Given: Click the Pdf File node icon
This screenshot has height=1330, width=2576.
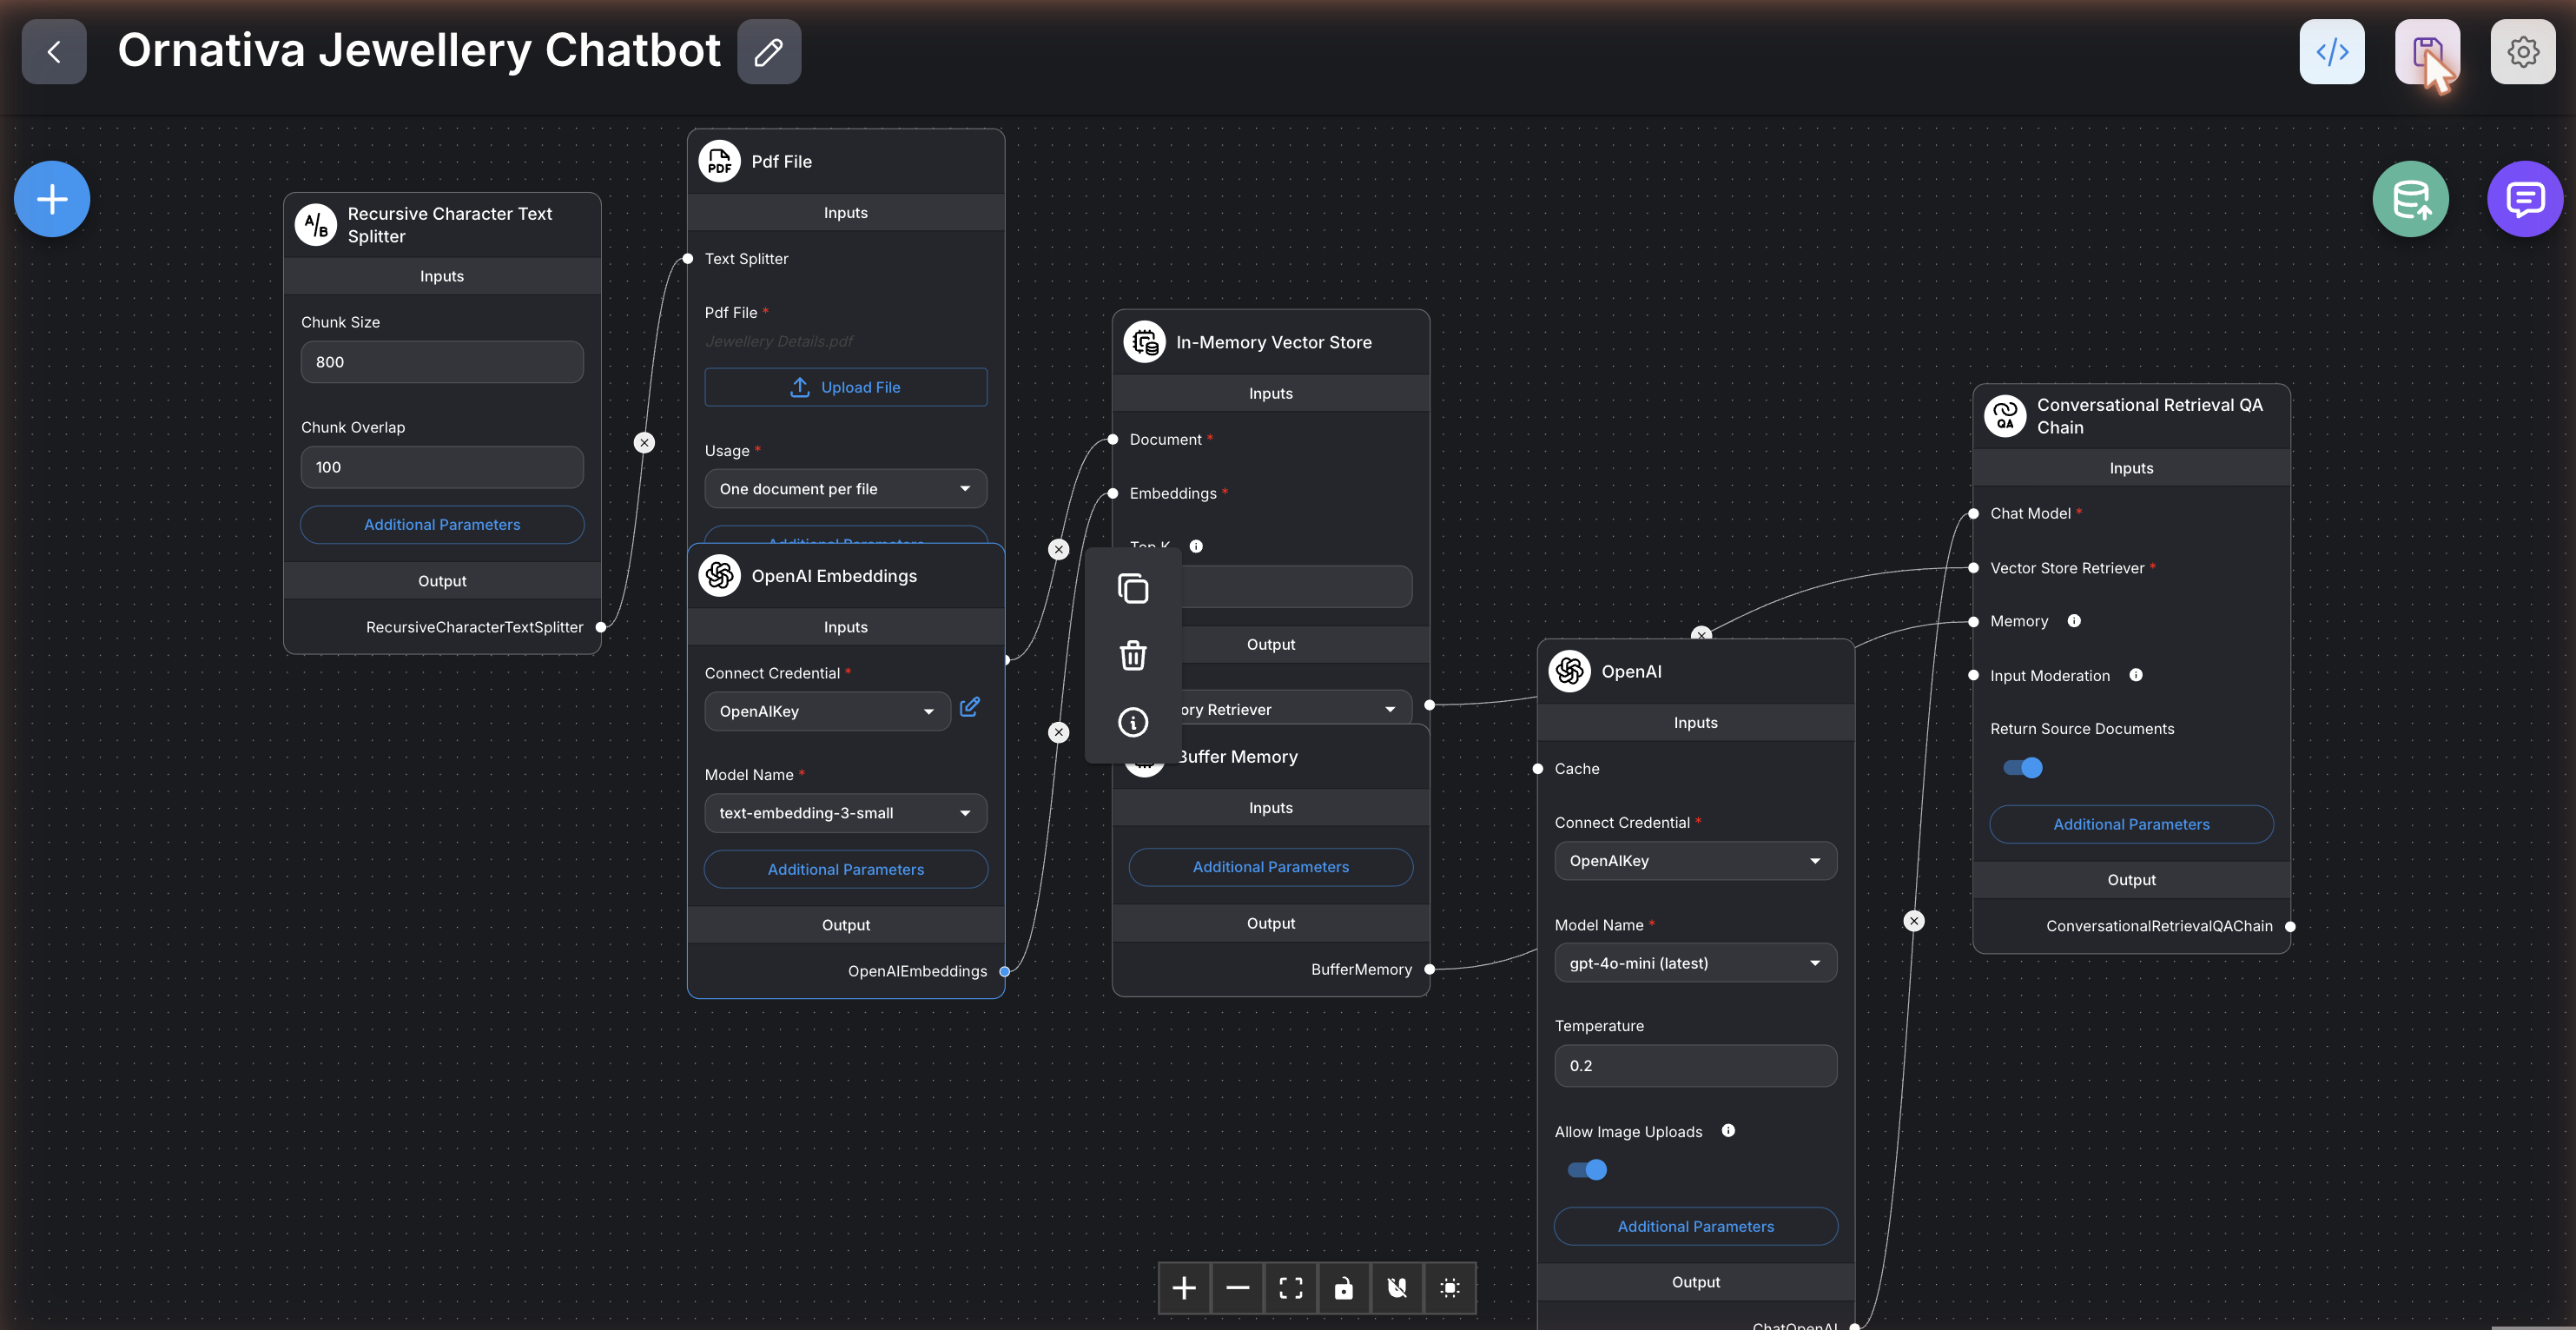Looking at the screenshot, I should (719, 161).
